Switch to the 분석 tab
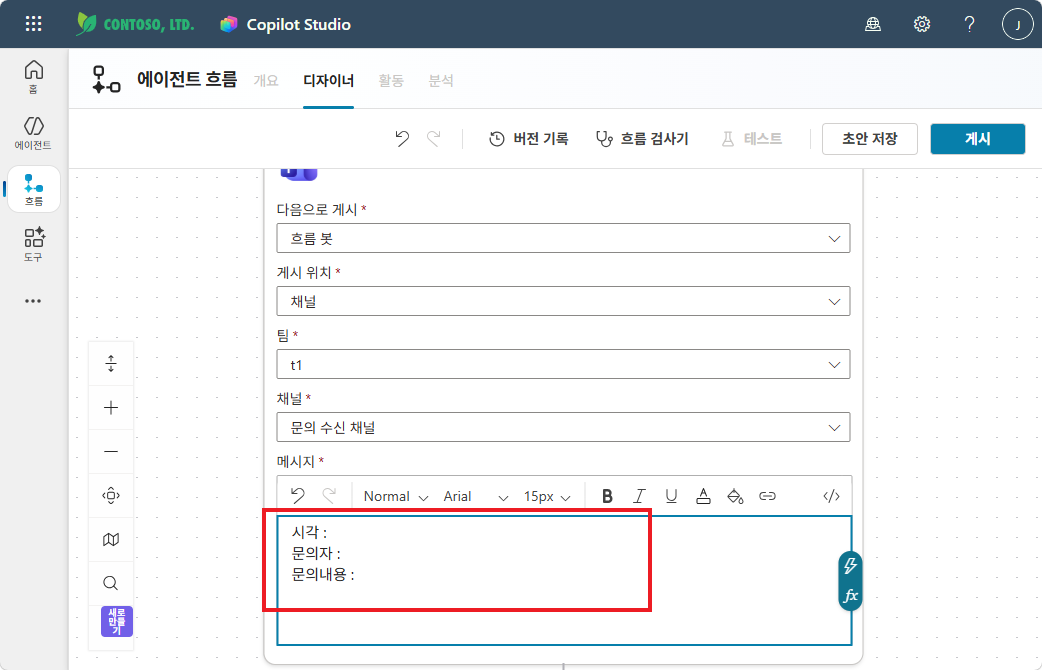Image resolution: width=1042 pixels, height=670 pixels. pyautogui.click(x=441, y=80)
